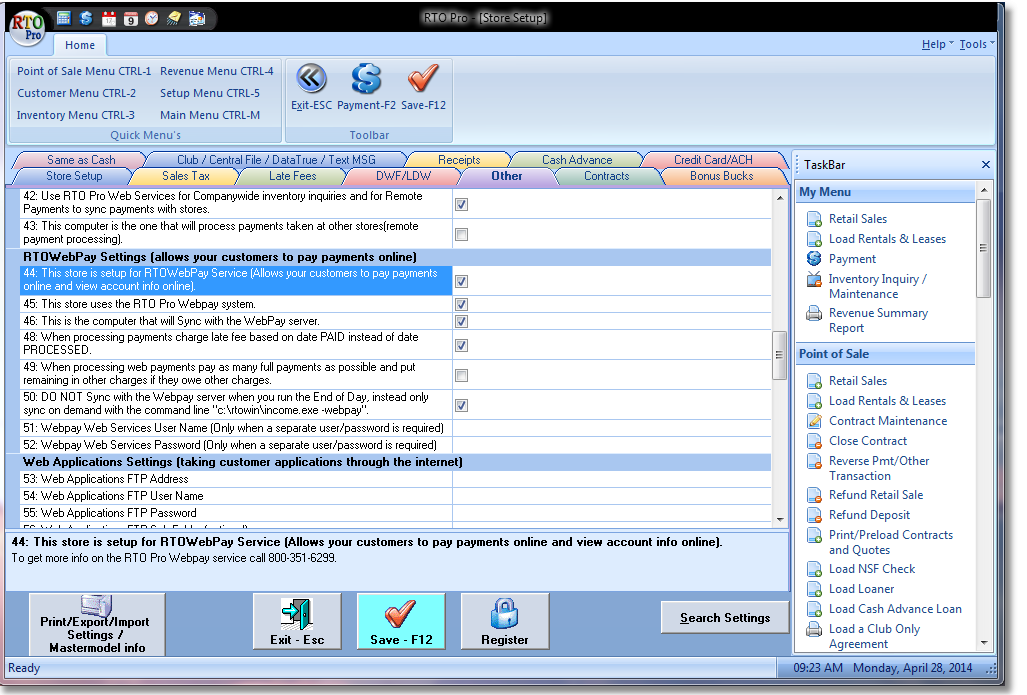
Task: Open Contract Maintenance in the TaskBar panel
Action: pos(887,421)
